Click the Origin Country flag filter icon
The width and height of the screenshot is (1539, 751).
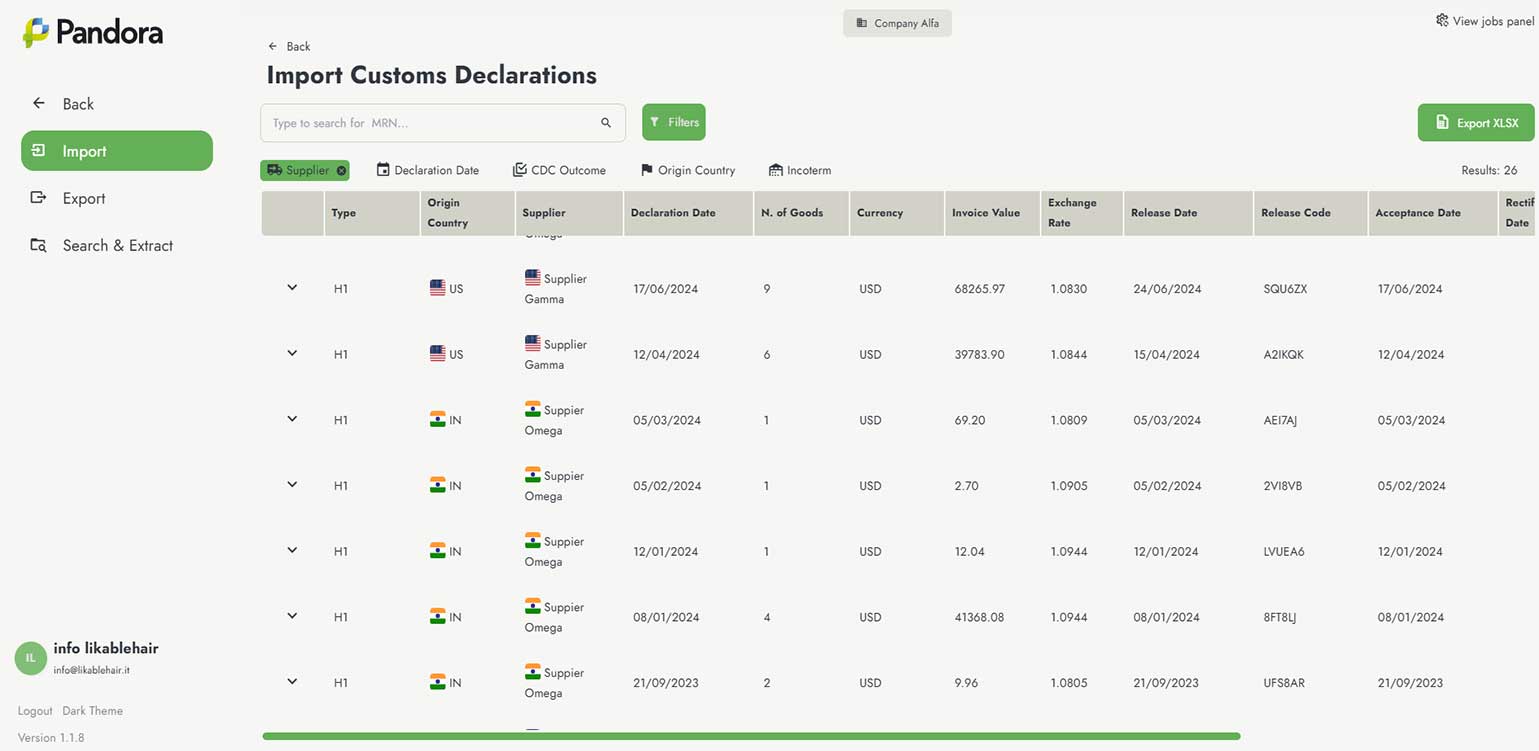pyautogui.click(x=647, y=170)
